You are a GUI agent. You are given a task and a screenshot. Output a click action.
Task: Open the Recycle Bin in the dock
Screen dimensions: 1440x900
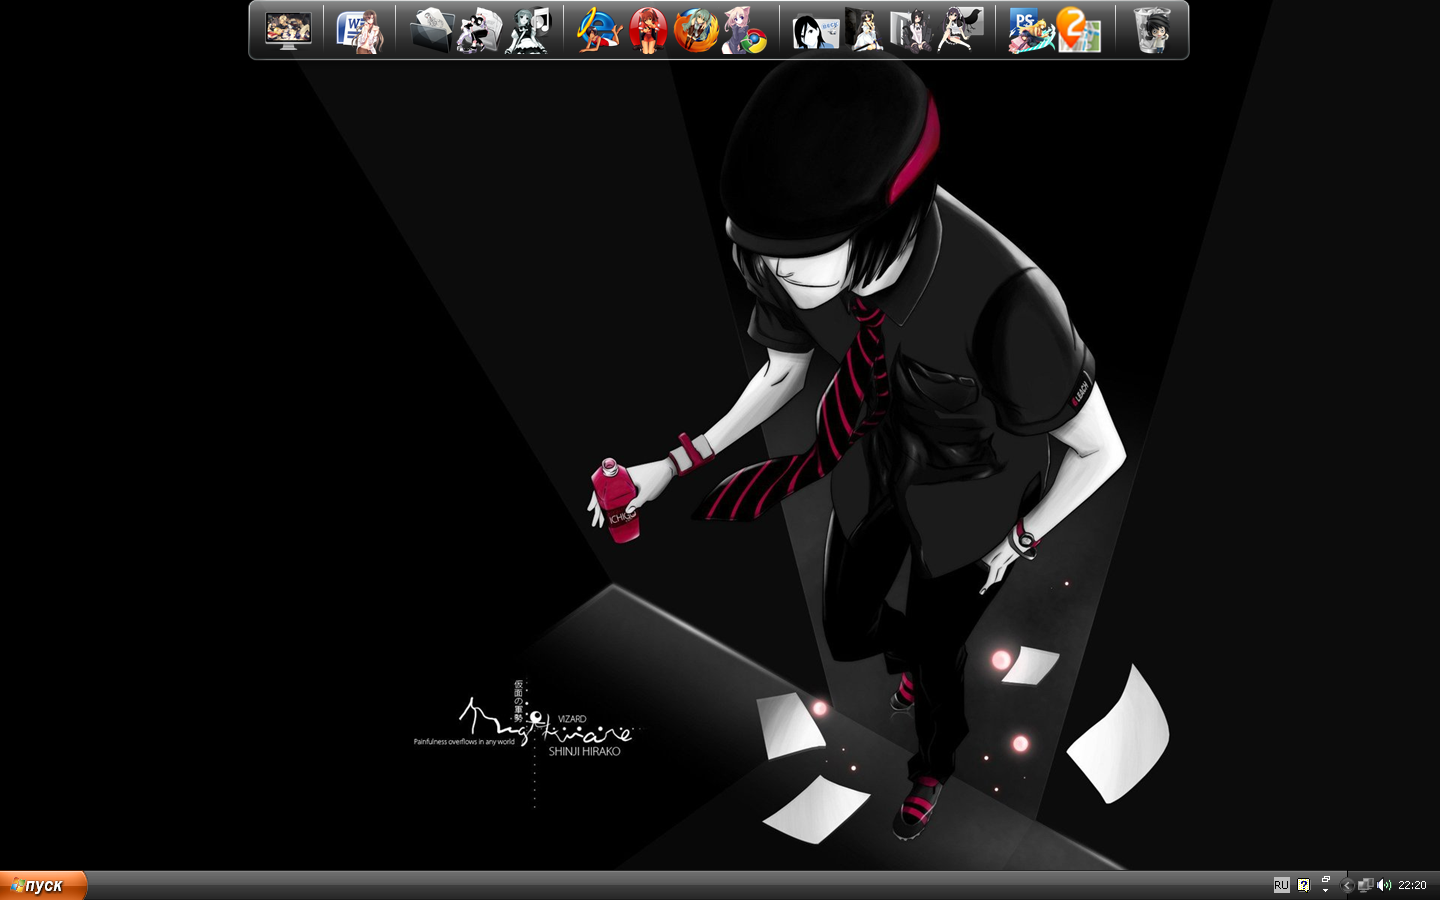click(1152, 30)
